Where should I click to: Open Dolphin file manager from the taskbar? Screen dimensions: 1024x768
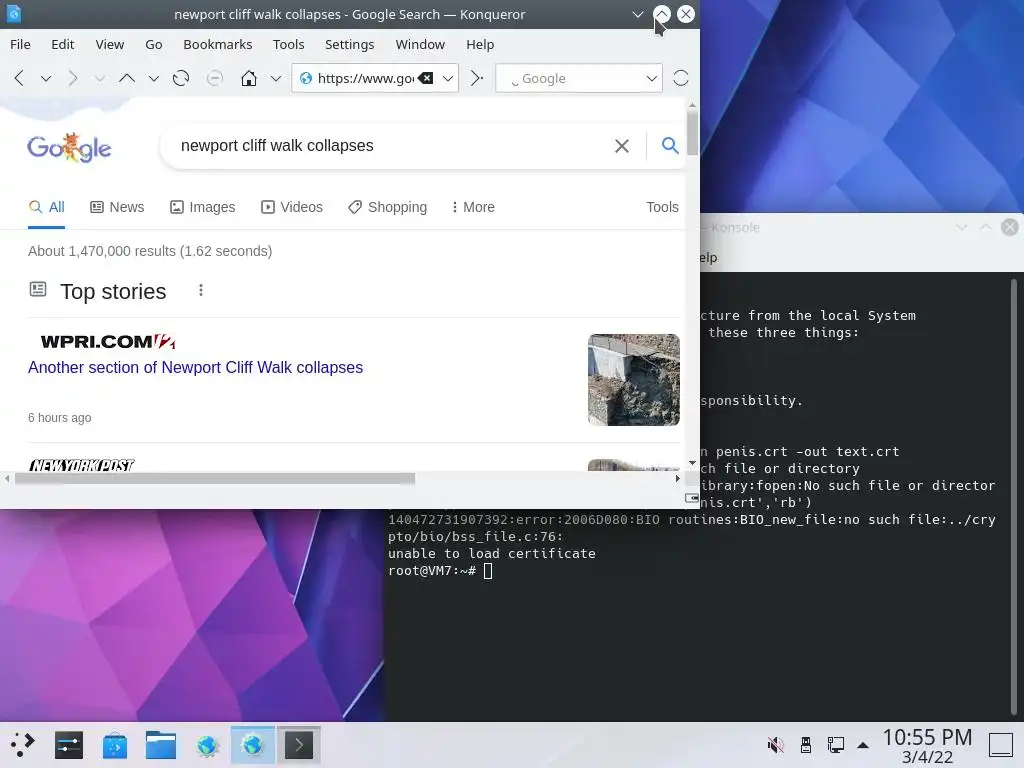(161, 744)
